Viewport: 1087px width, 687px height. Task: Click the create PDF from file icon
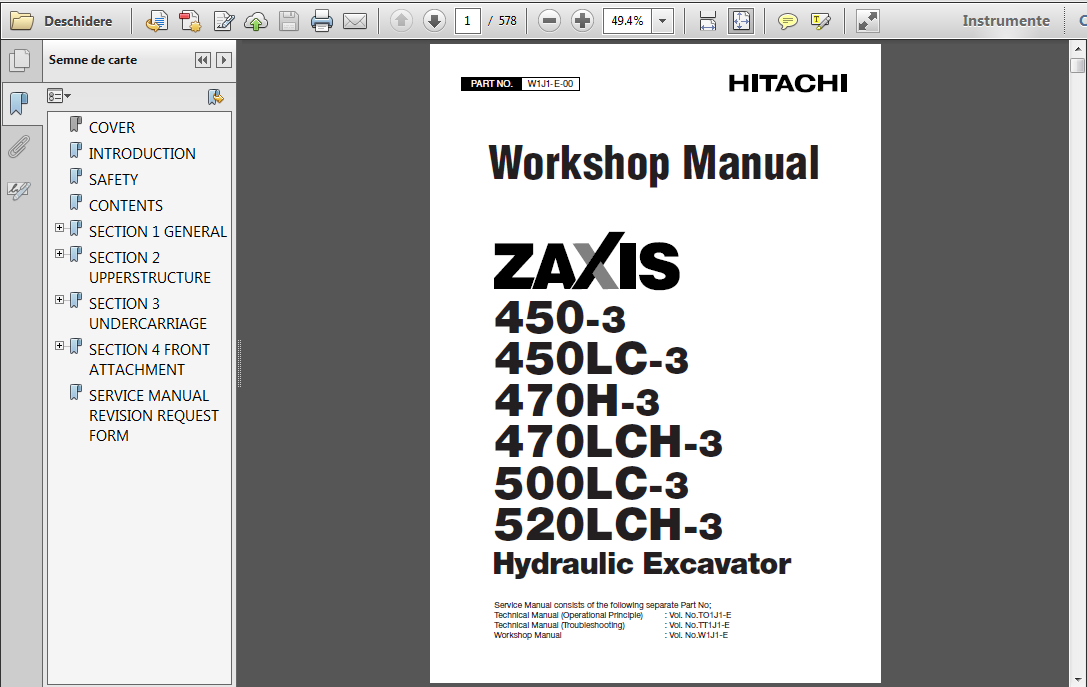pyautogui.click(x=157, y=21)
